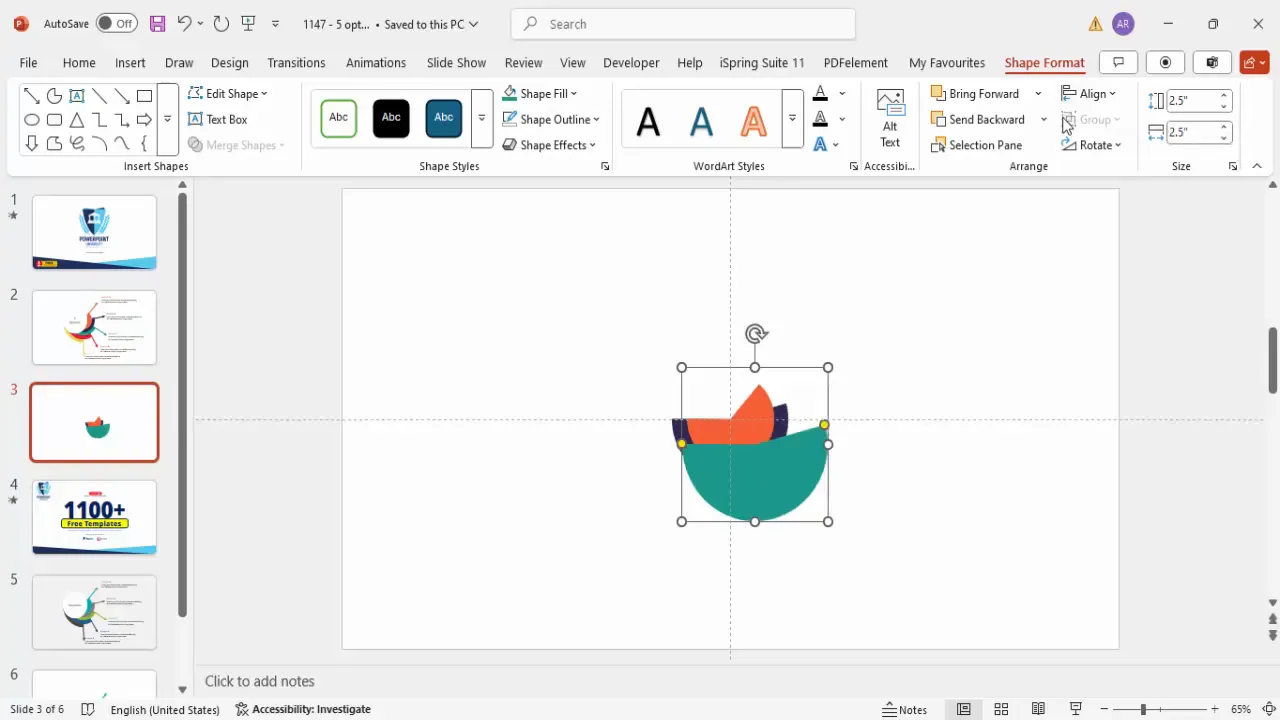The image size is (1280, 720).
Task: Open the File menu
Action: [x=28, y=62]
